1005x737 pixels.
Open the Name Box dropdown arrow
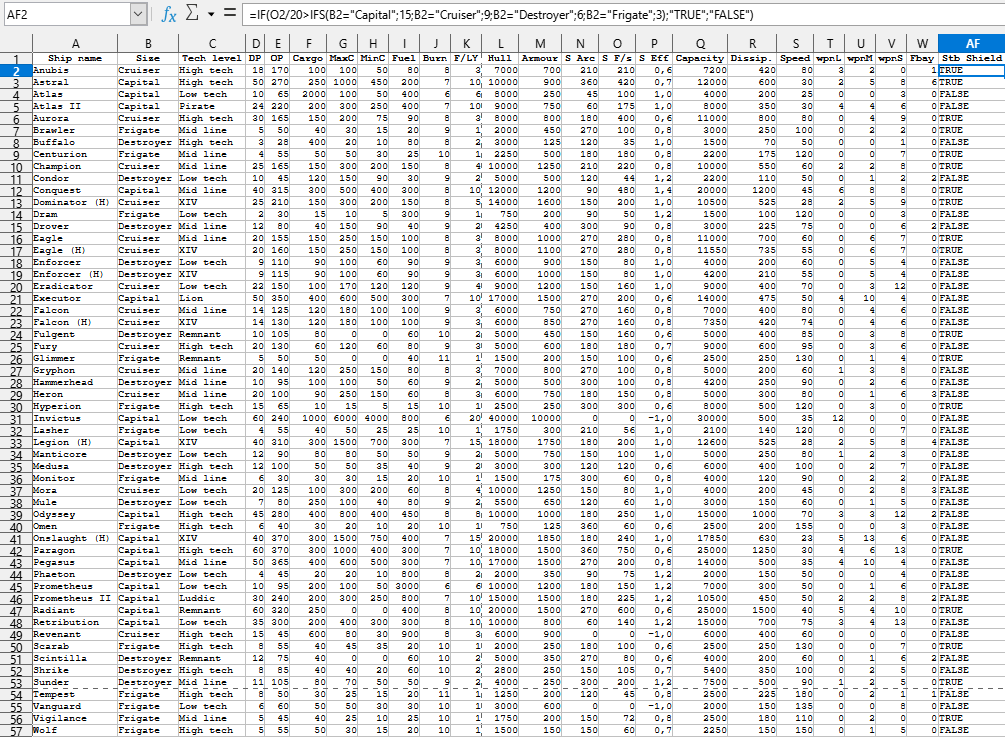138,14
